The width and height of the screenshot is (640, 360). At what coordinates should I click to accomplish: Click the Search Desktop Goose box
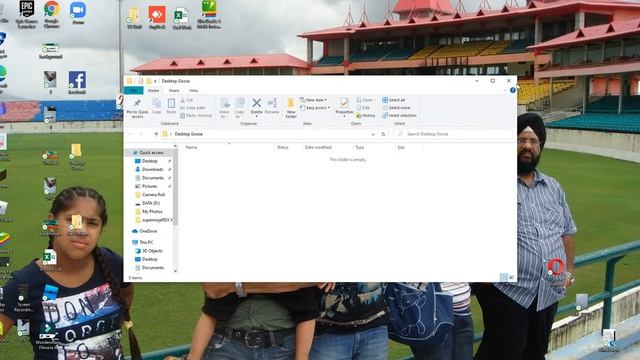453,134
